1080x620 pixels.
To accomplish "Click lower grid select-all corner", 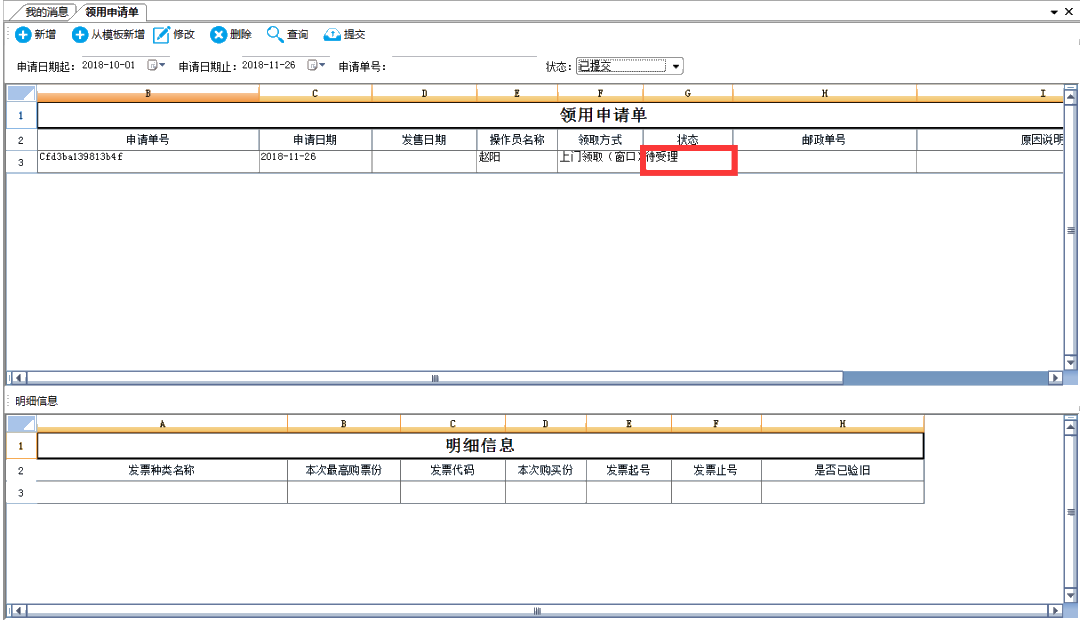I will point(21,424).
